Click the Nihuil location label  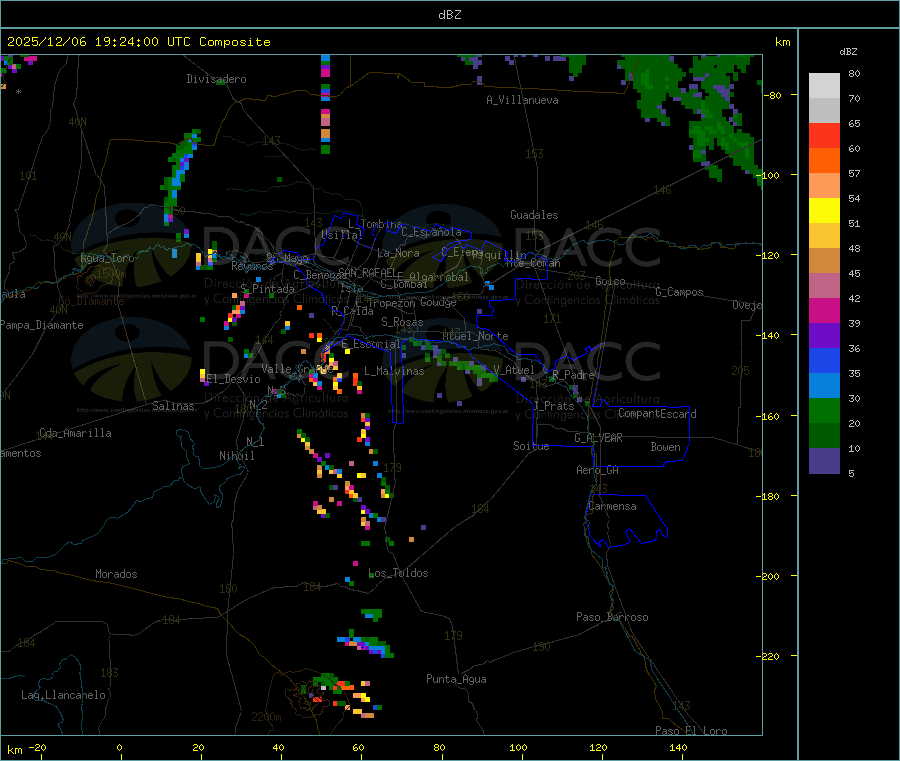[237, 456]
